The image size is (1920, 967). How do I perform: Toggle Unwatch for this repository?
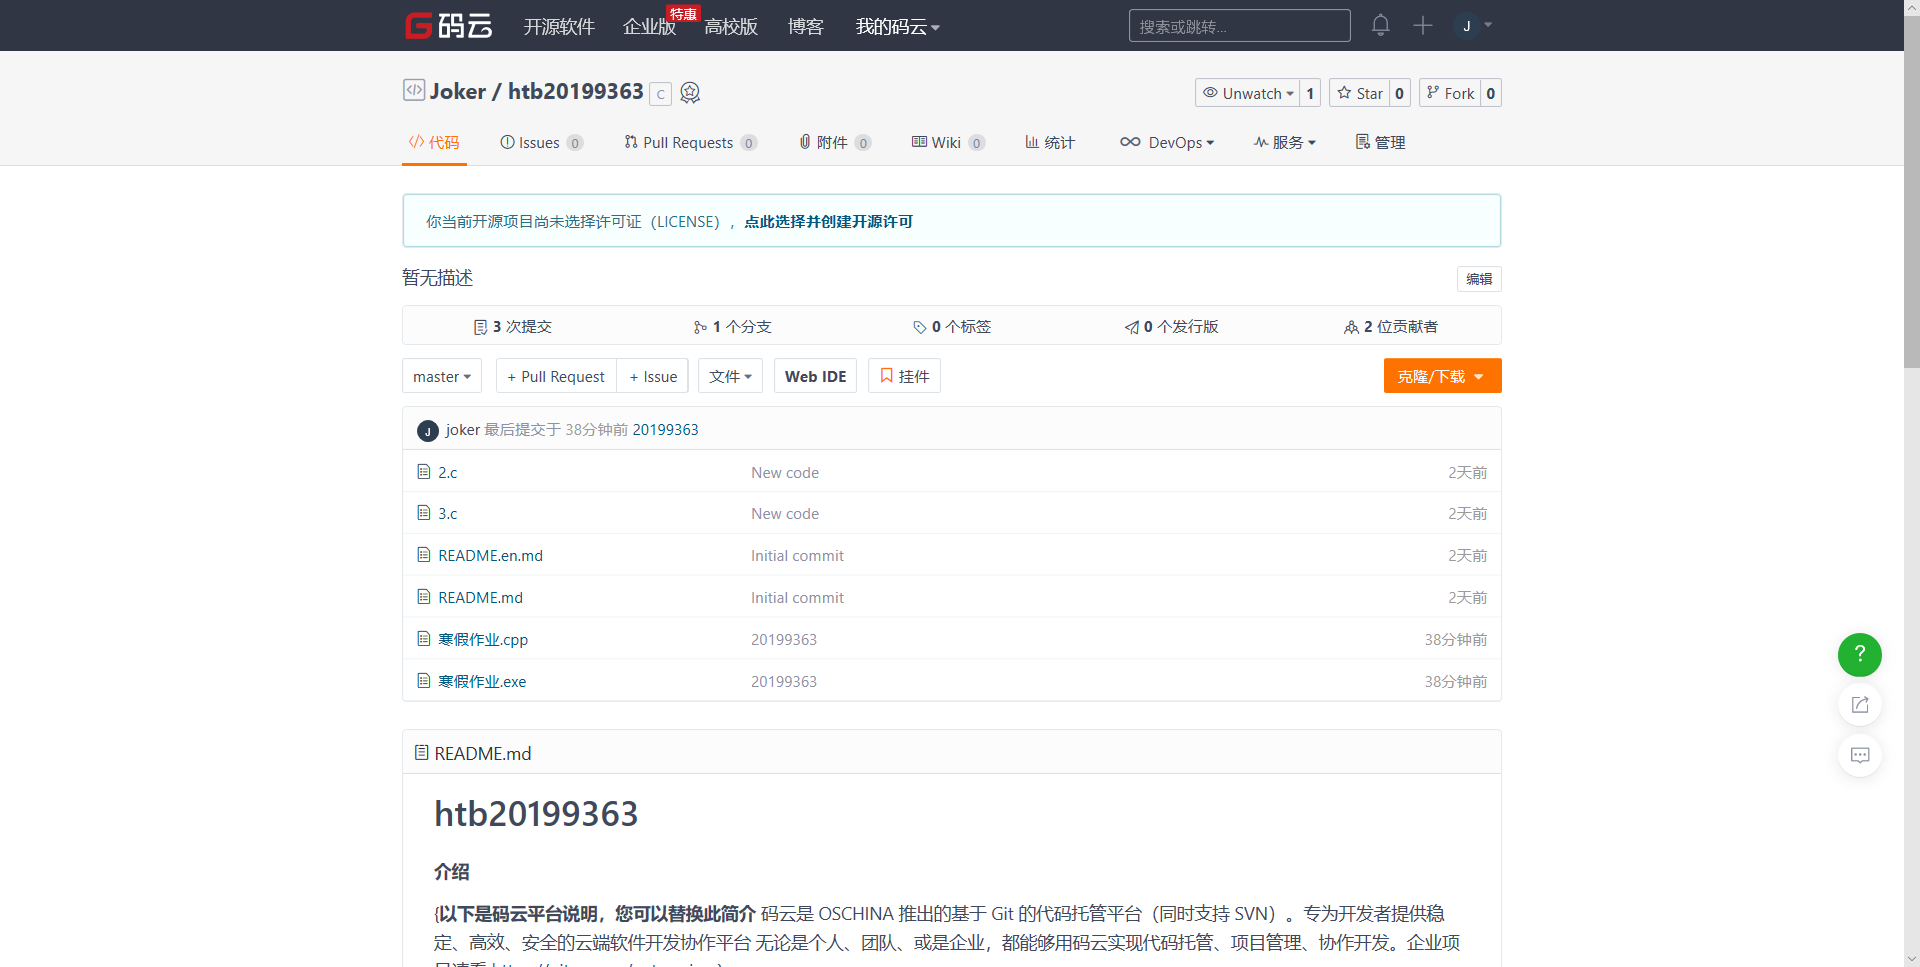pos(1247,93)
